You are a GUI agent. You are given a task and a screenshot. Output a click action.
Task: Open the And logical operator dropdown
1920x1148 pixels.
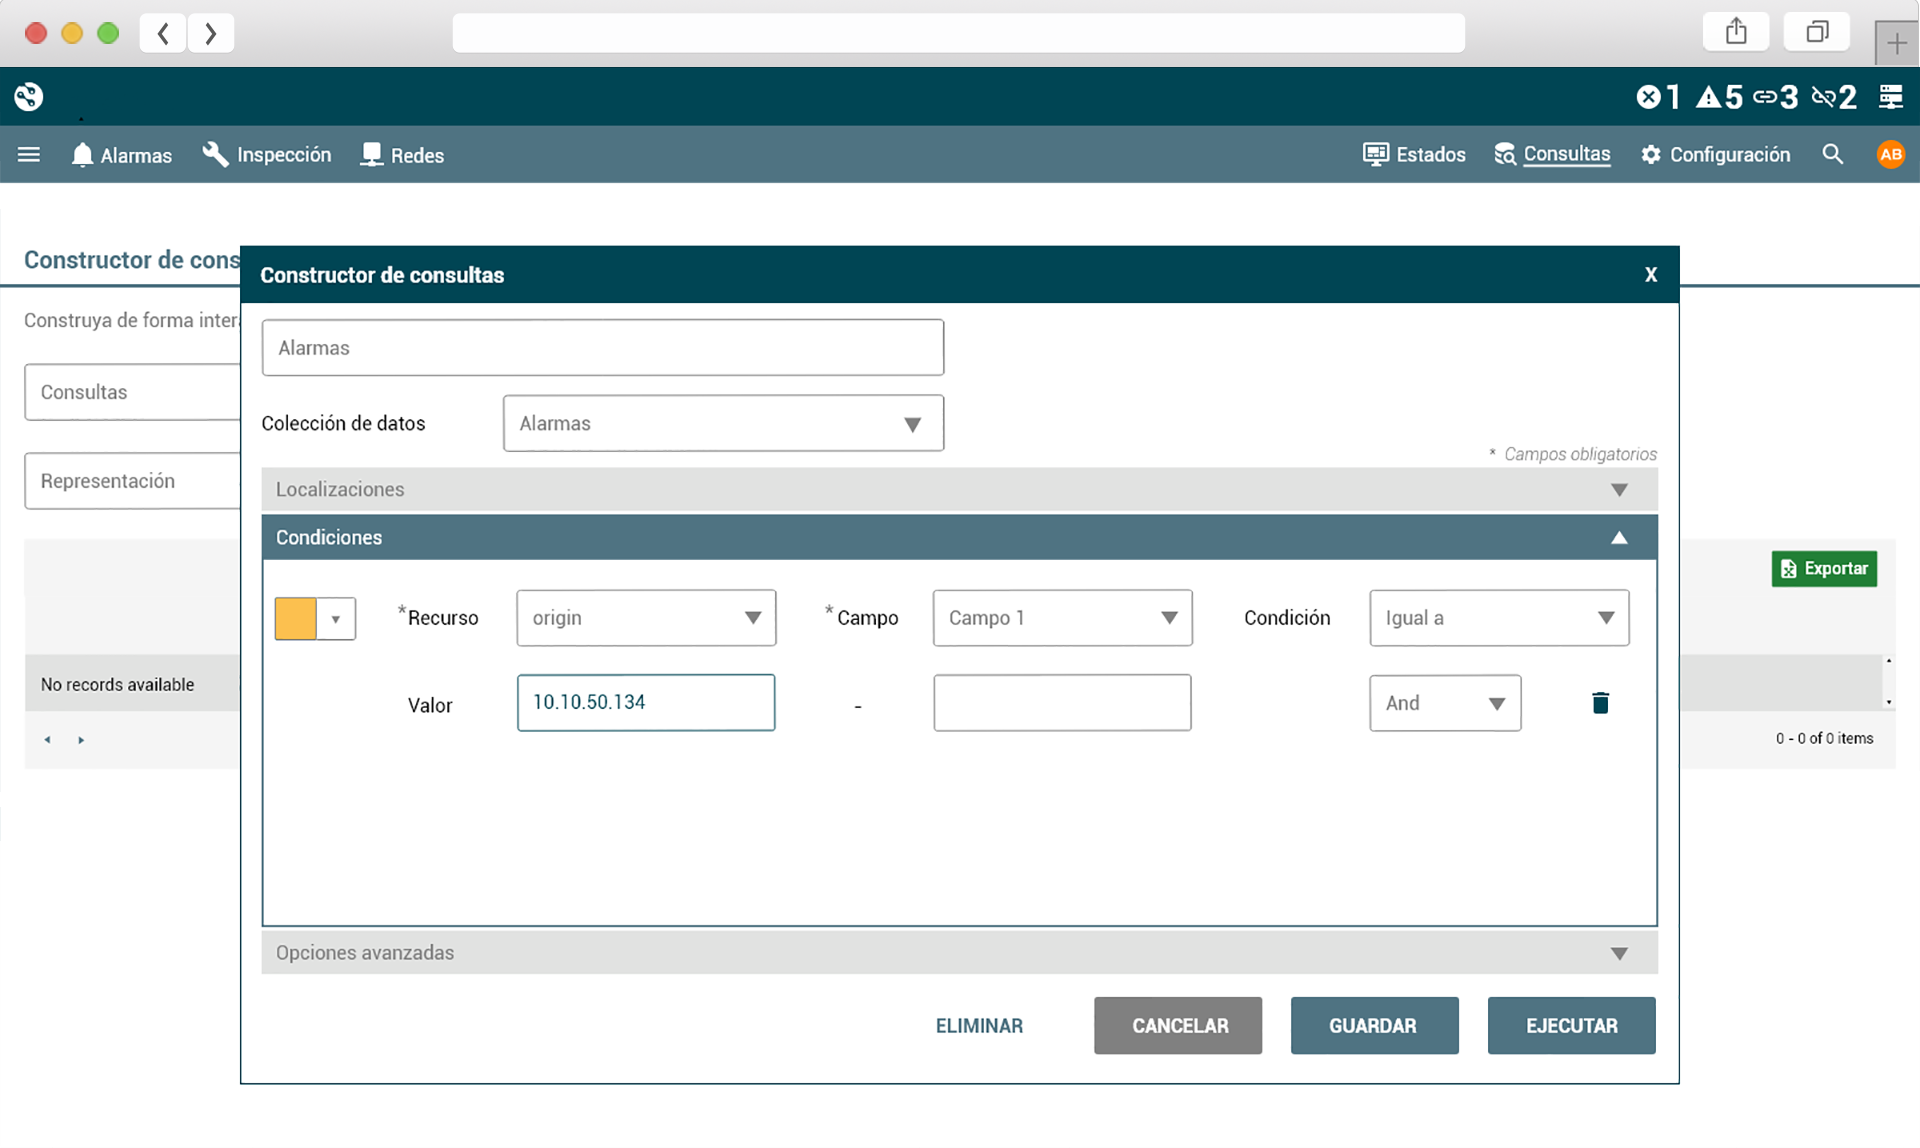click(x=1445, y=703)
